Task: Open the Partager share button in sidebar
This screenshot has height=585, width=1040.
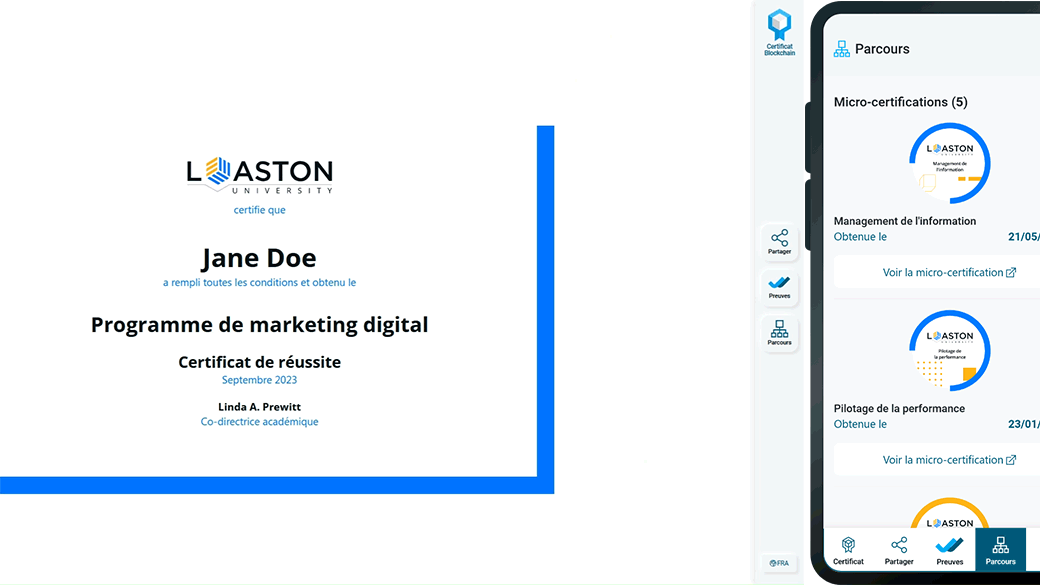Action: (779, 241)
